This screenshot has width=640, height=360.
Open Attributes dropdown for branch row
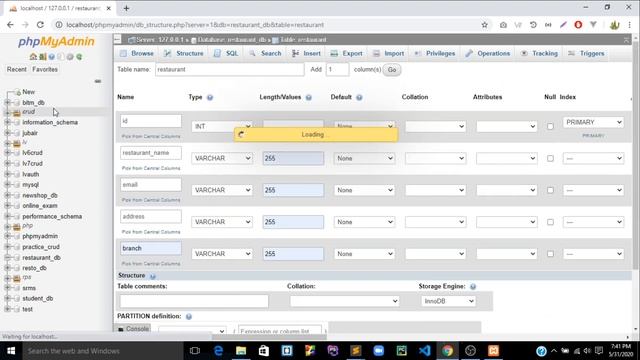point(507,254)
